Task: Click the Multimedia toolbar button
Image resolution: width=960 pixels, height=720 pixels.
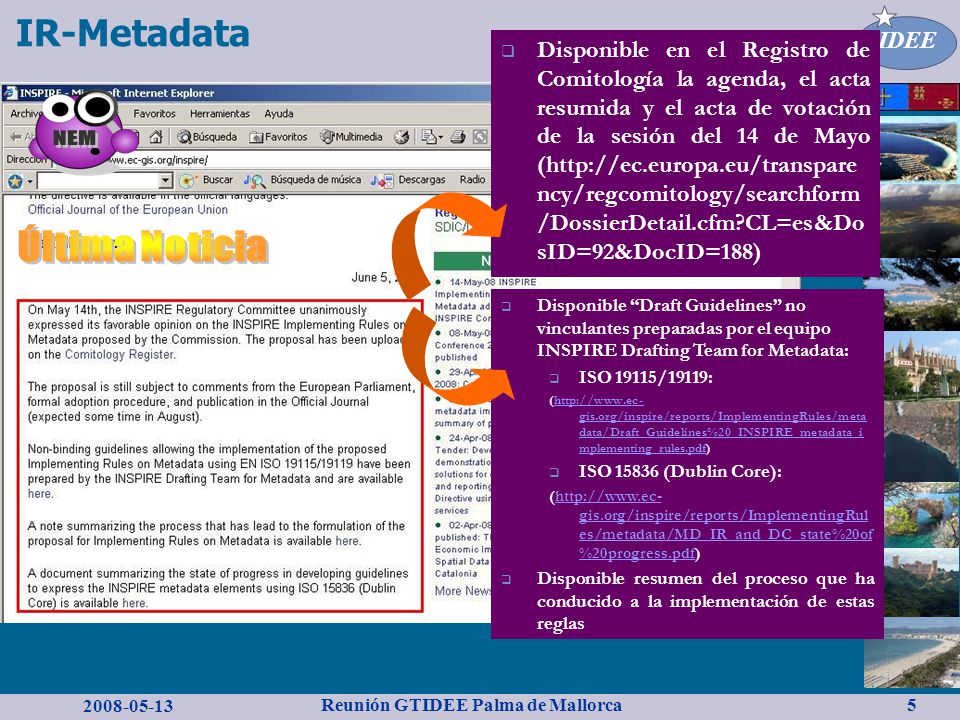Action: (x=351, y=137)
